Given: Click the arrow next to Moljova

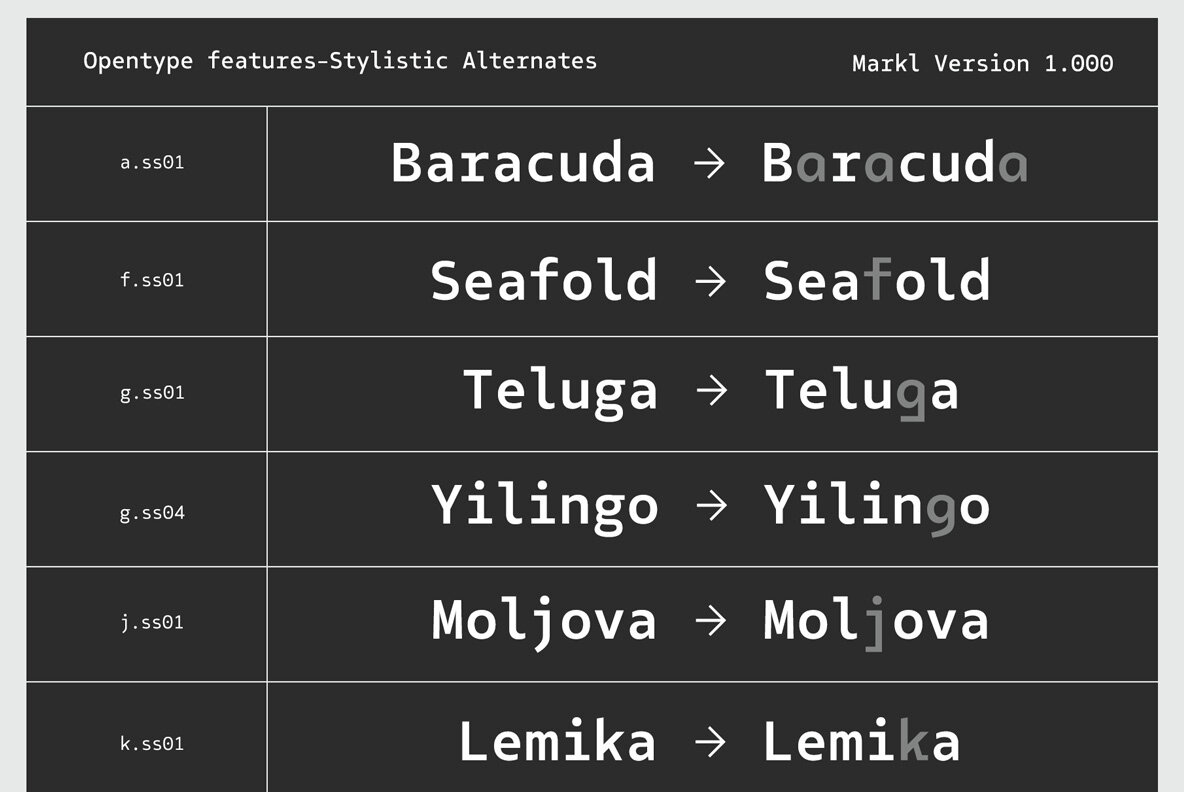Looking at the screenshot, I should pos(710,621).
